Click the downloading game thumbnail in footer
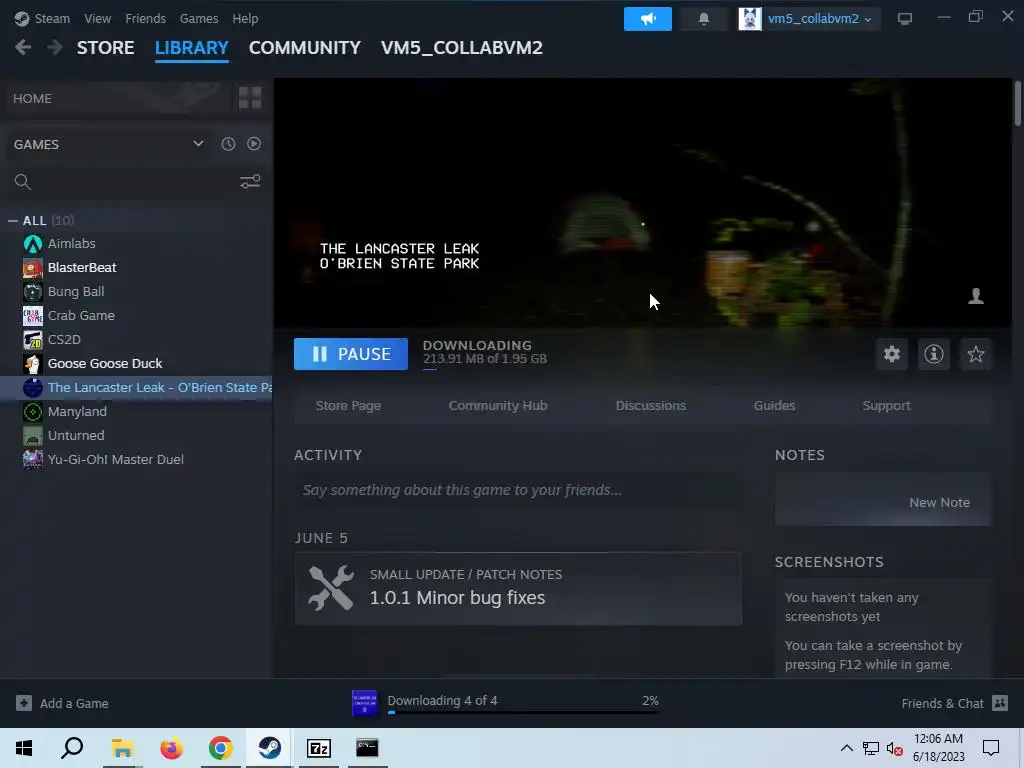 point(364,703)
